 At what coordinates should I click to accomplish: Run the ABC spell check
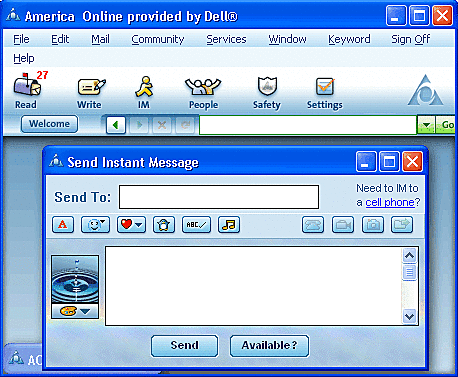coord(196,225)
